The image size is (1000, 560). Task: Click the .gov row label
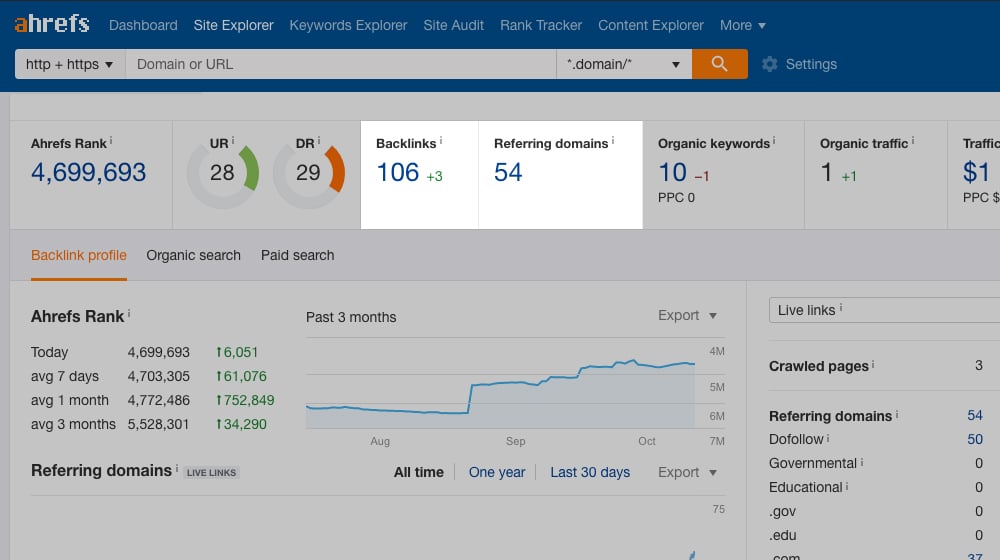click(x=782, y=512)
